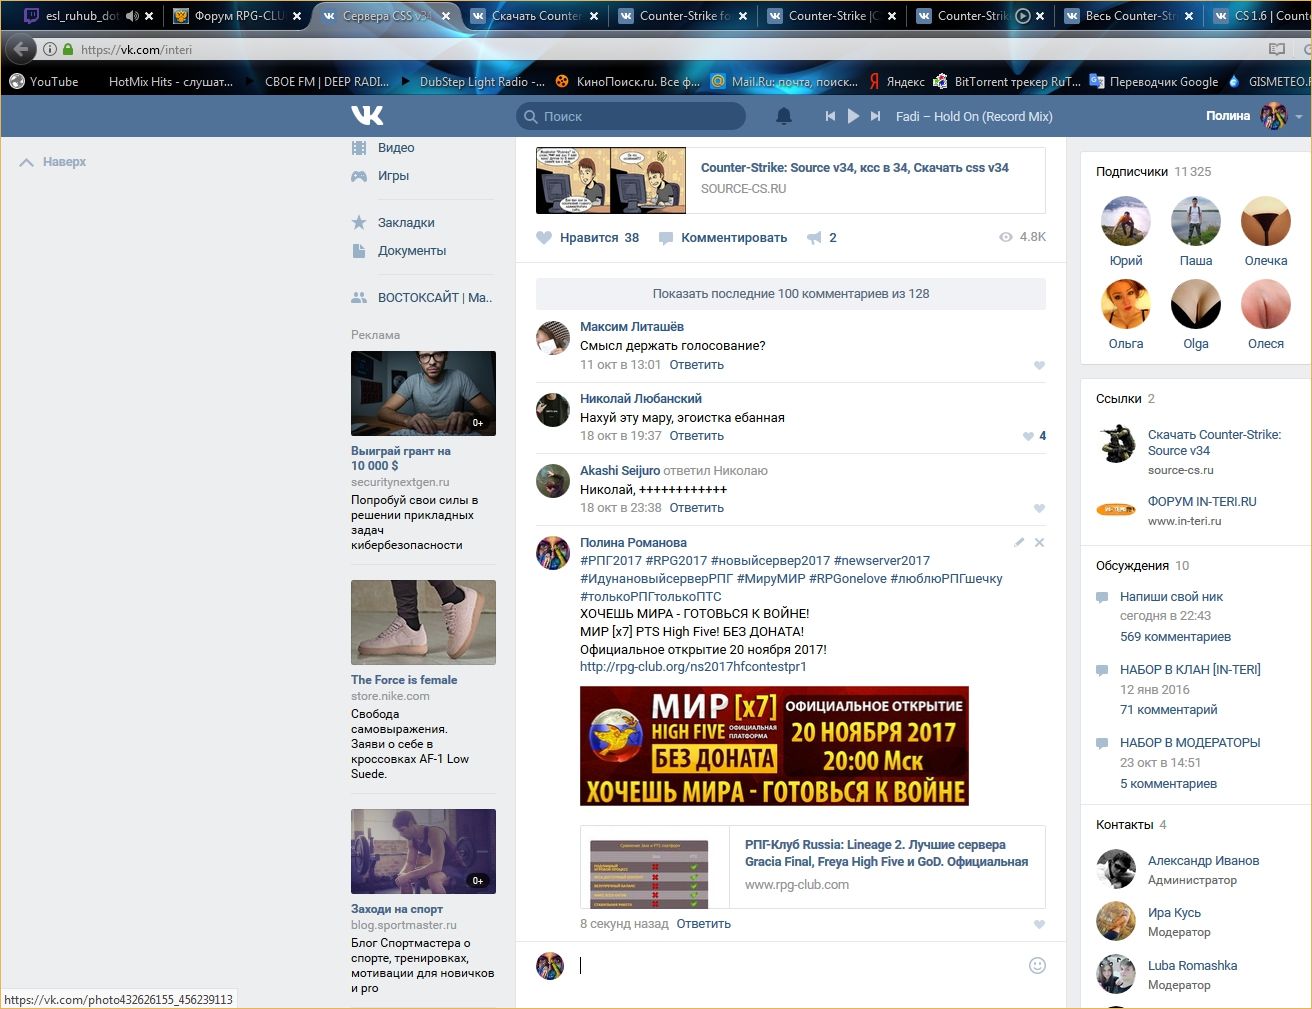The image size is (1312, 1009).
Task: Click the address bar URL
Action: coord(136,49)
